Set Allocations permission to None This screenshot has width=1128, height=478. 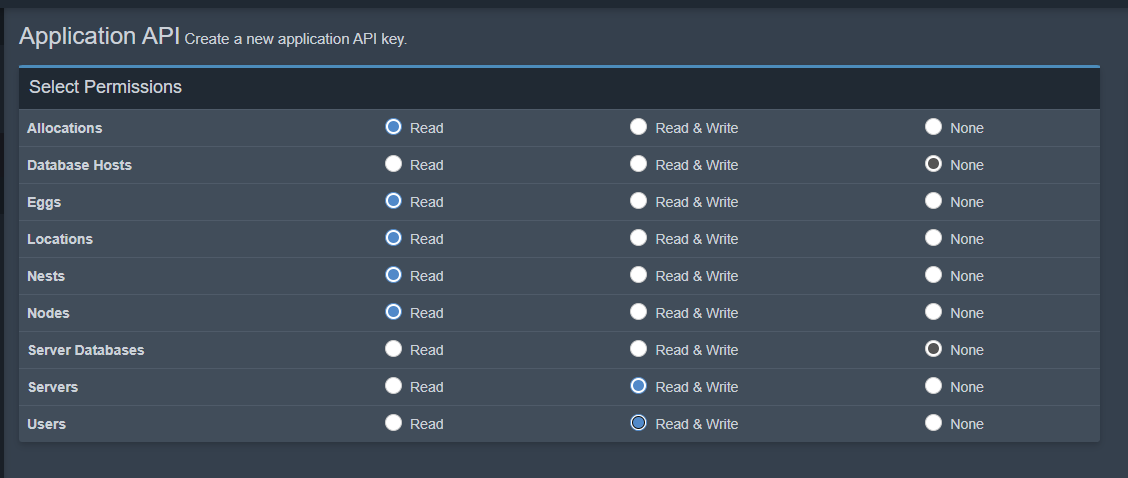pos(933,127)
